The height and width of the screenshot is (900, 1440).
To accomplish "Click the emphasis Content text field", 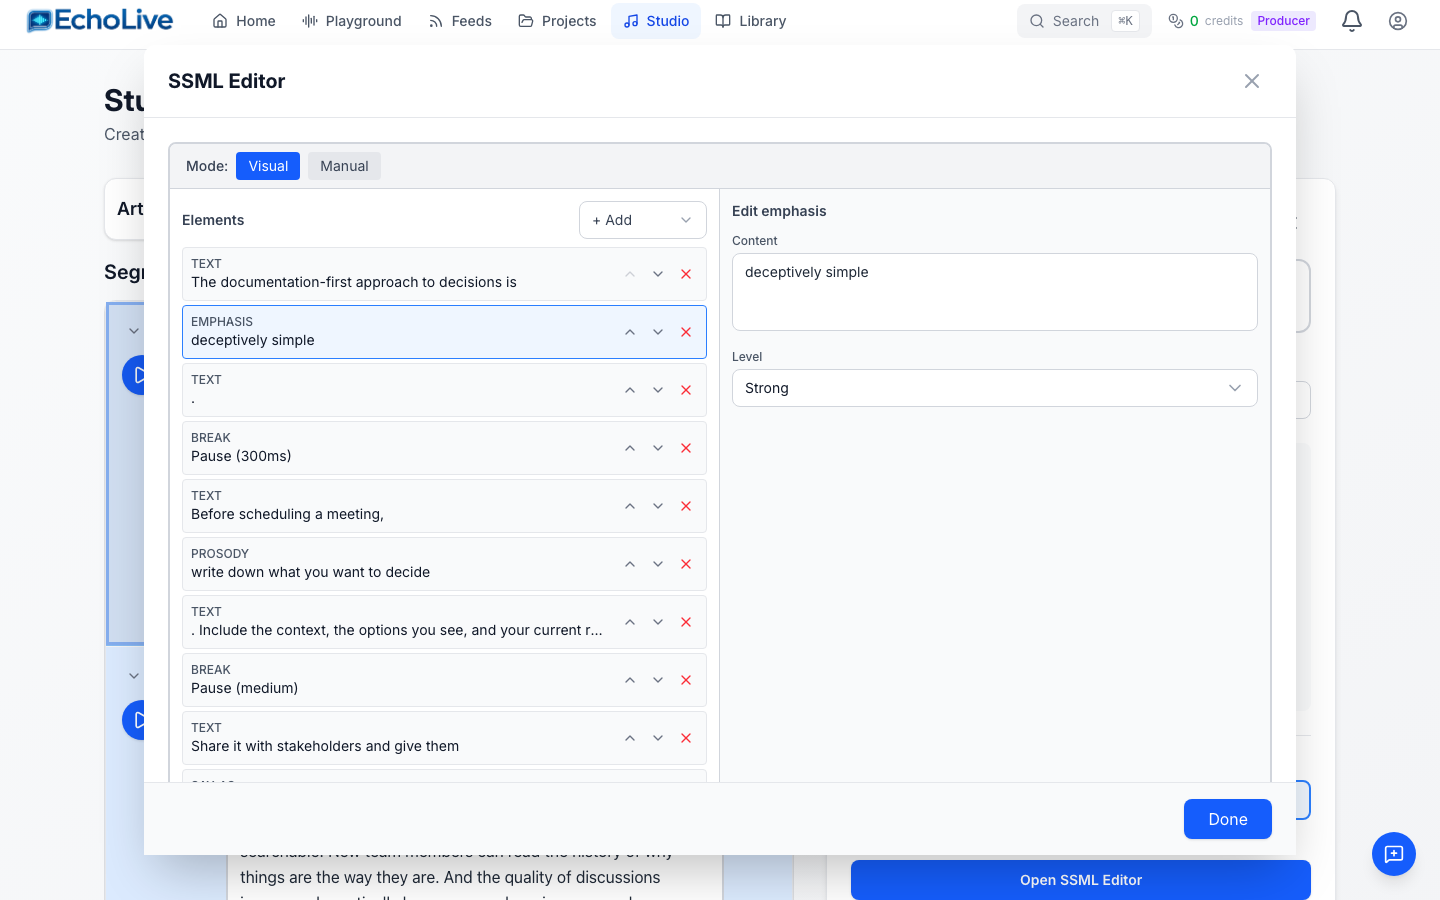I will [x=994, y=292].
